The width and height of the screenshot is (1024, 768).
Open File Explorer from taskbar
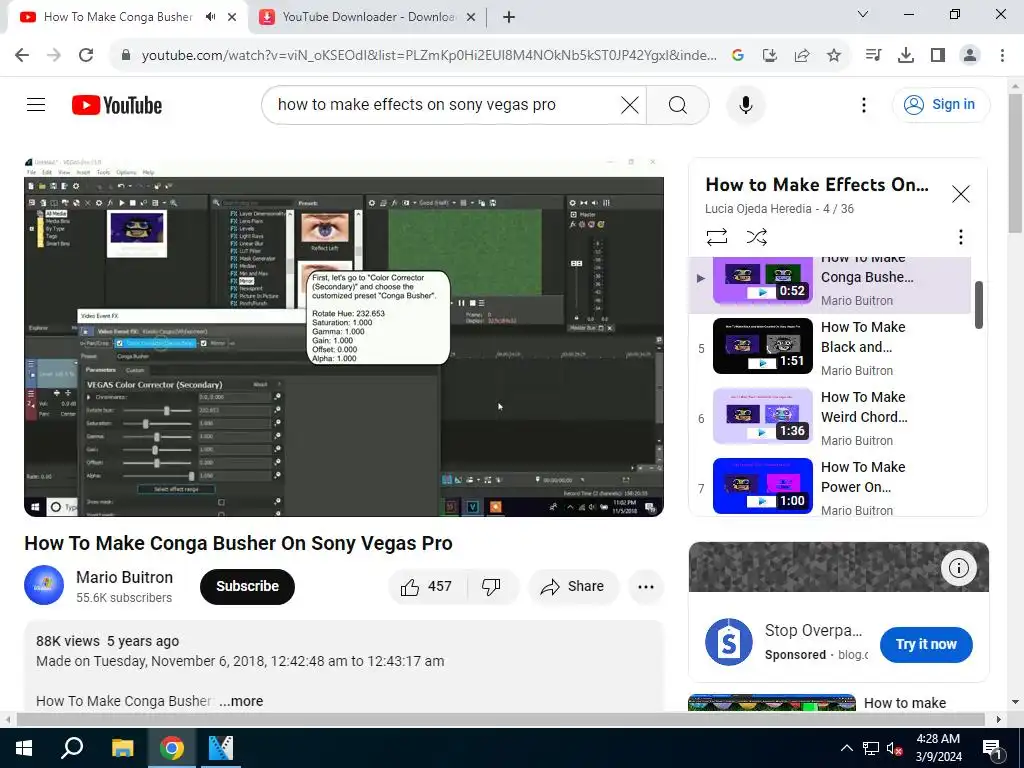pos(122,748)
